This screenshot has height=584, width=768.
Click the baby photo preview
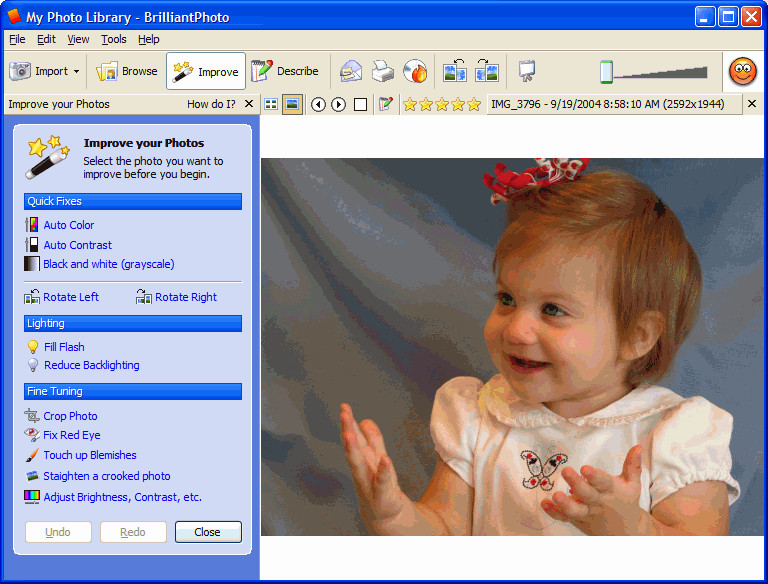(512, 347)
